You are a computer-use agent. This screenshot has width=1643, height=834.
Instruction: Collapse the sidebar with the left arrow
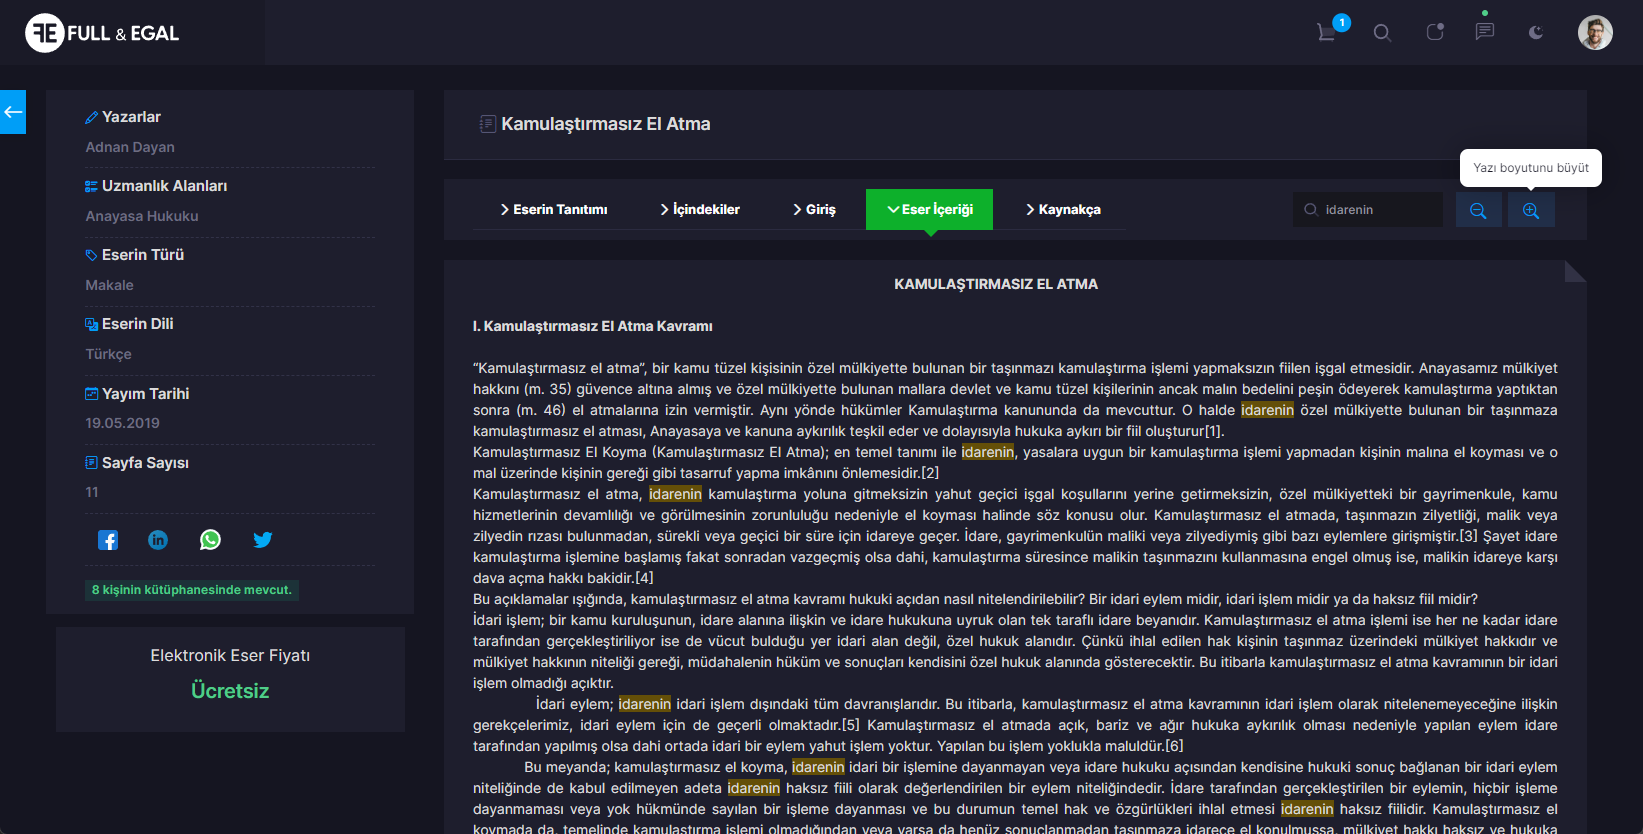coord(13,112)
